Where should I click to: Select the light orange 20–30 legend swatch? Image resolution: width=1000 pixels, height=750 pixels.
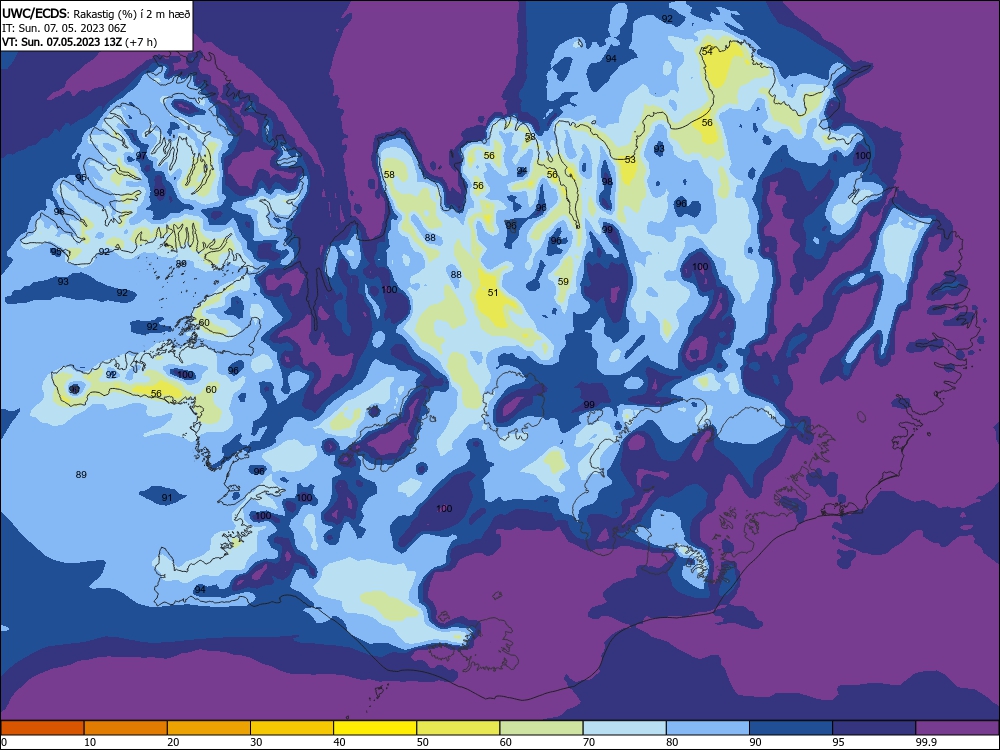[209, 728]
